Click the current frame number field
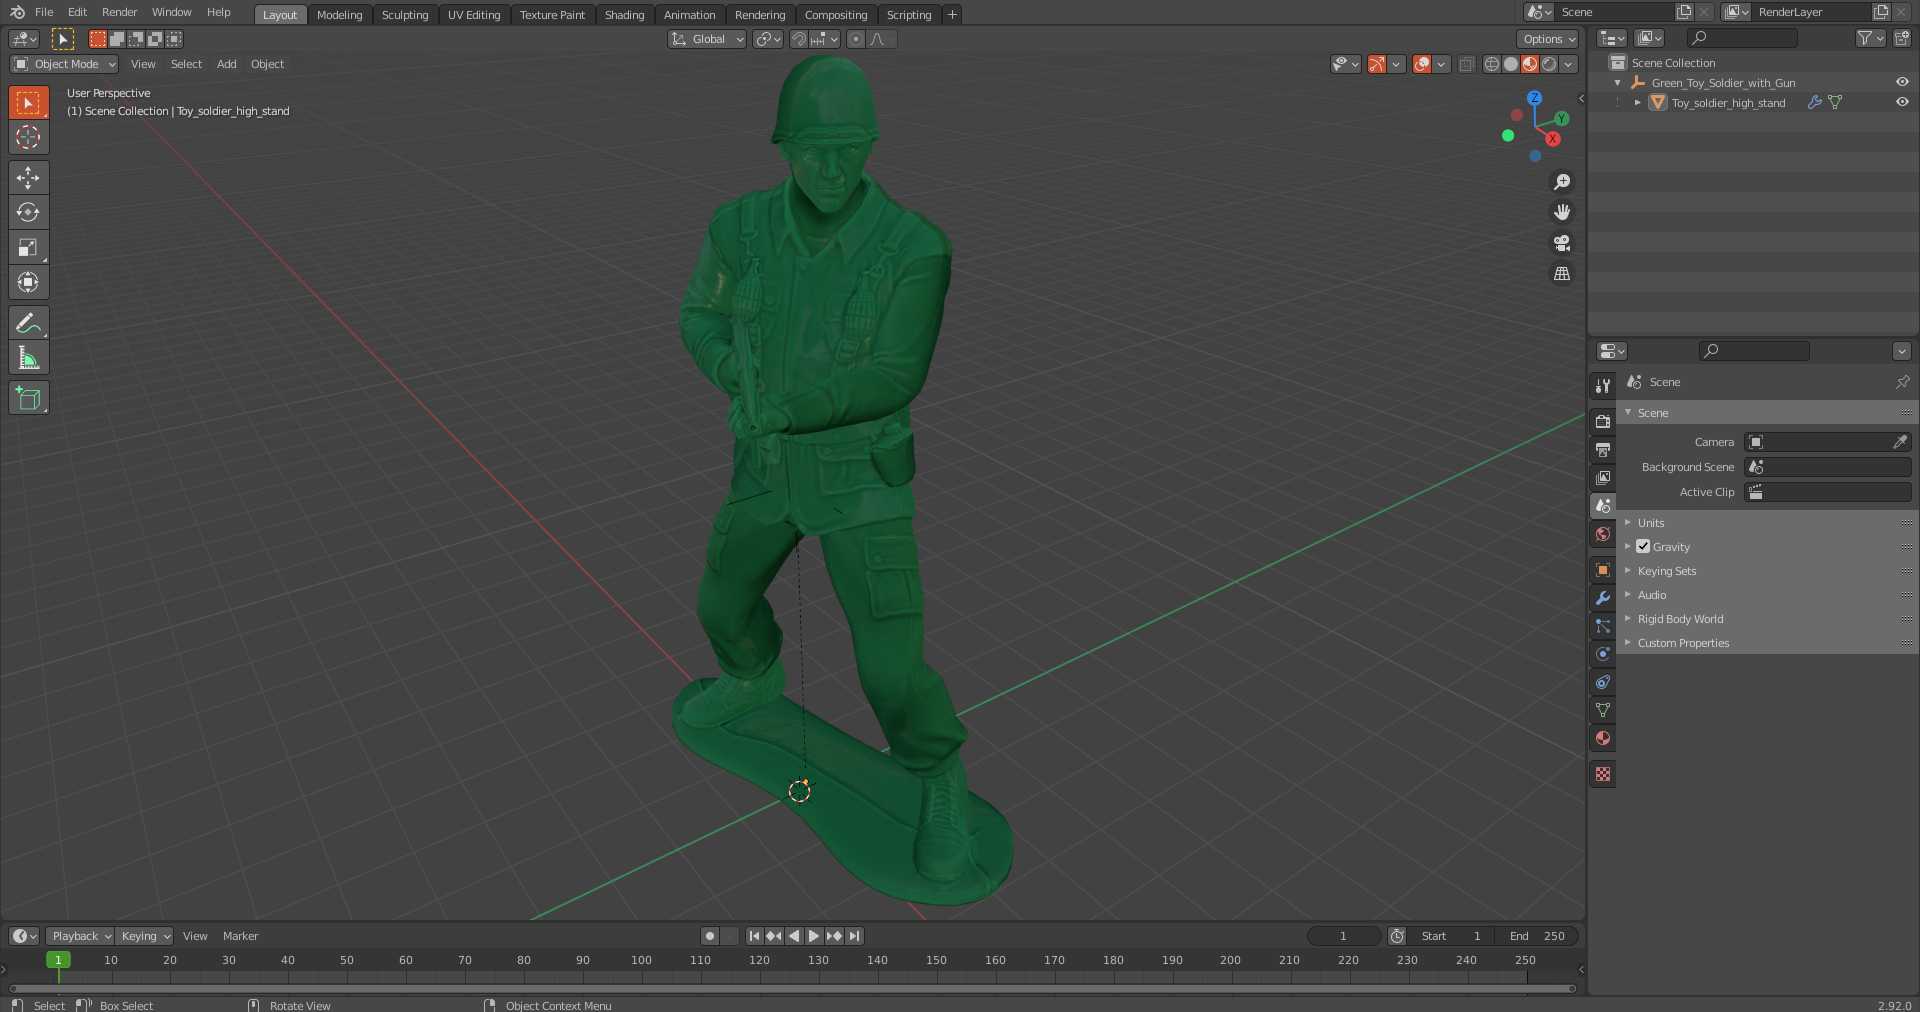This screenshot has width=1920, height=1012. [x=1344, y=936]
